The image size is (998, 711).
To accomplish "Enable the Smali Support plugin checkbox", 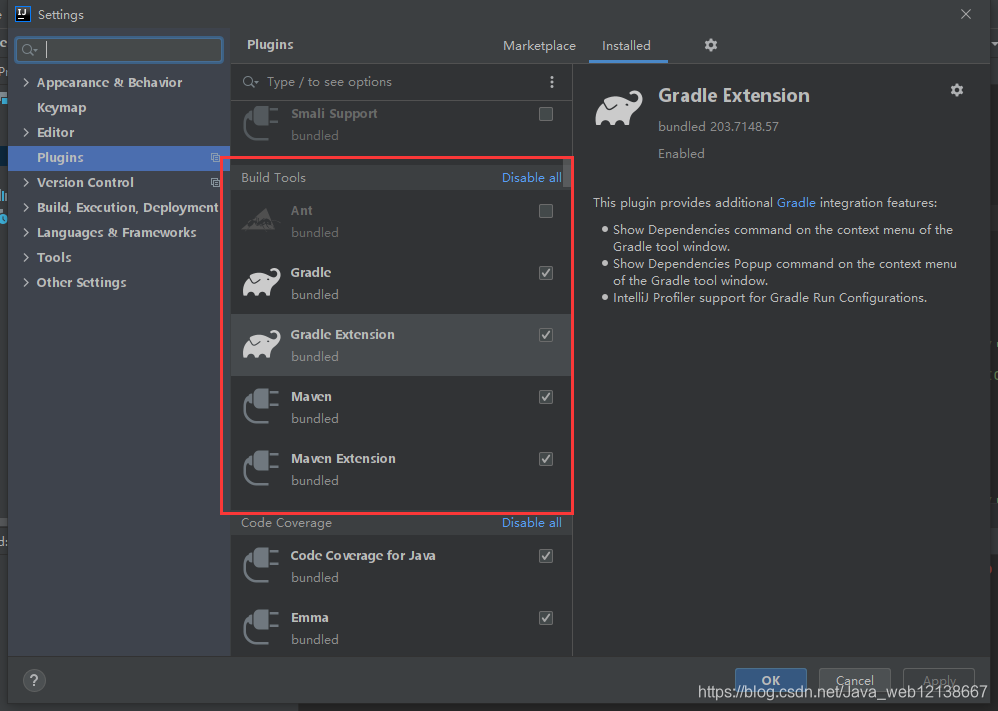I will tap(546, 115).
